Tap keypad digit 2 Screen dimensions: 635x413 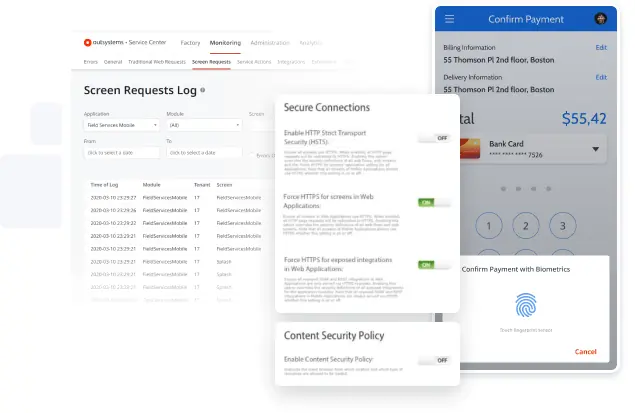(x=526, y=226)
